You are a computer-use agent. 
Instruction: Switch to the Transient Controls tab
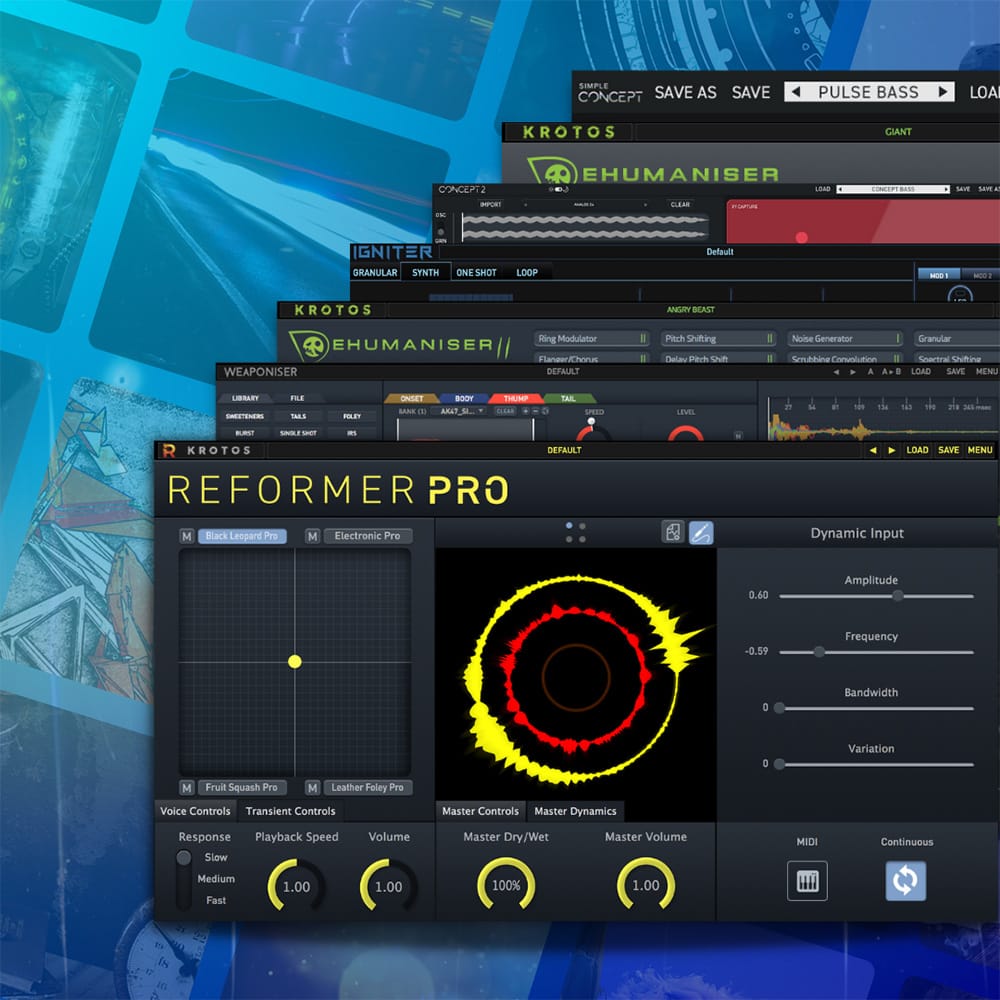click(290, 811)
